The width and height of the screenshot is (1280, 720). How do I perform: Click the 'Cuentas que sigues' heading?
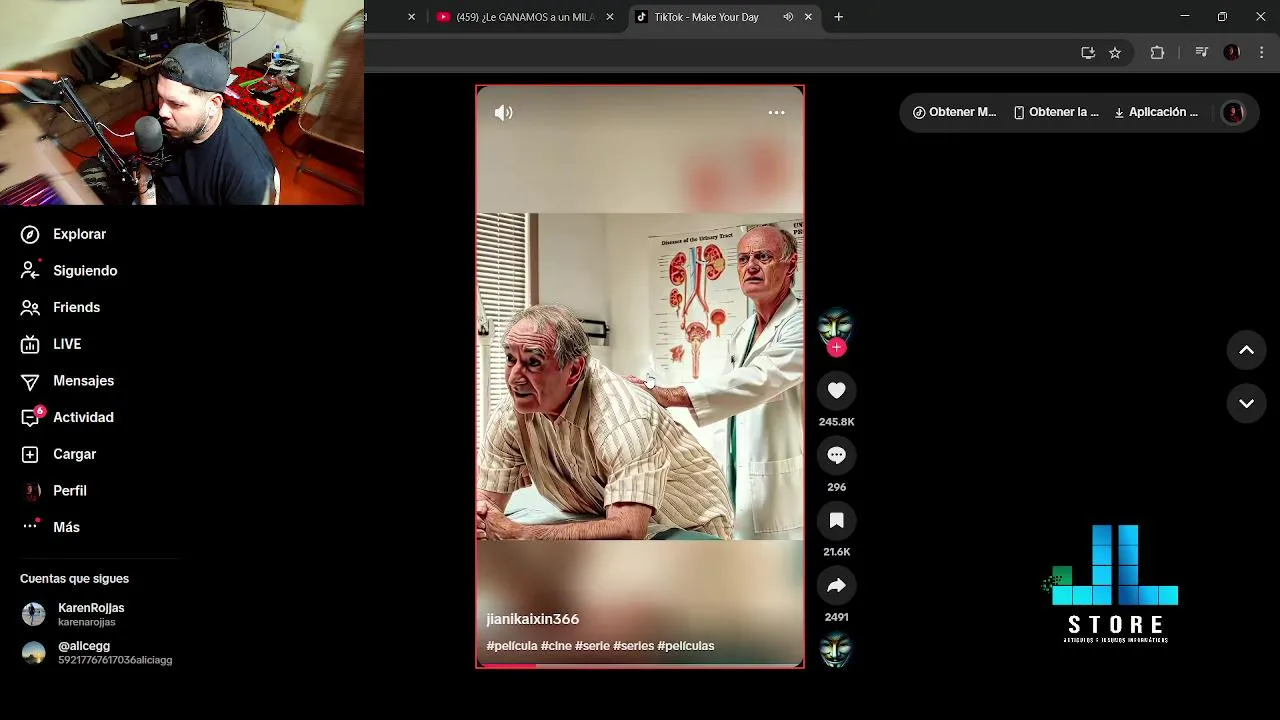[74, 579]
